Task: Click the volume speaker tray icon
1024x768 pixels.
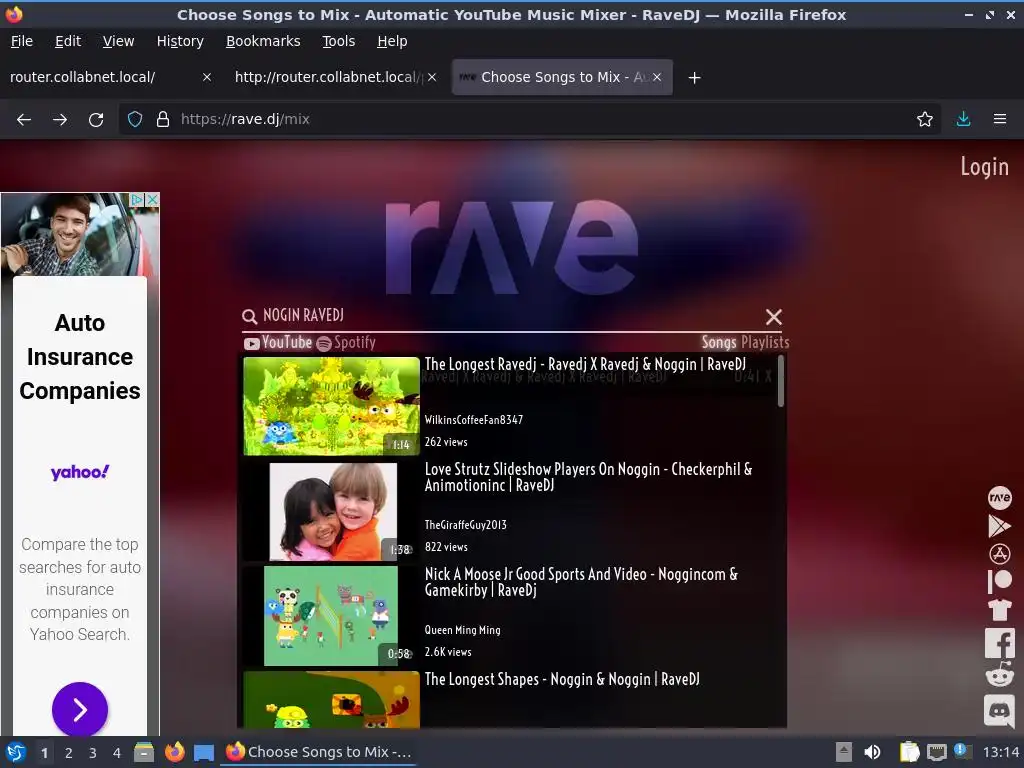Action: point(872,752)
